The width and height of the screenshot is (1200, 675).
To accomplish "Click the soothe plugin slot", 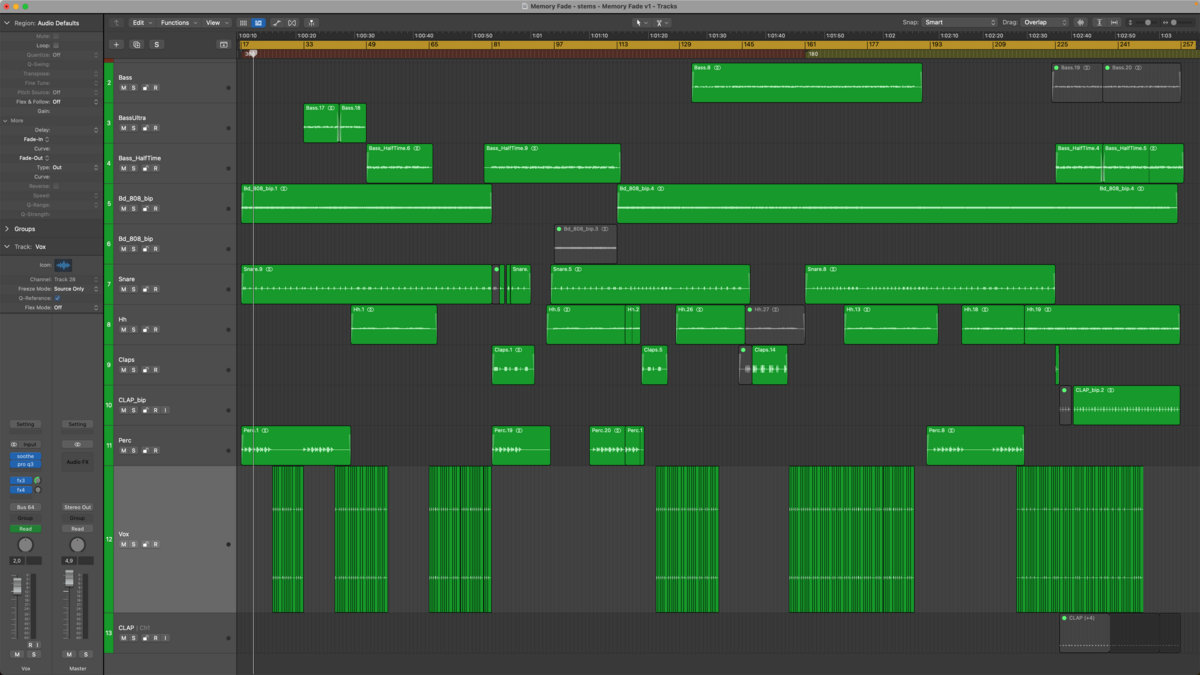I will [25, 456].
